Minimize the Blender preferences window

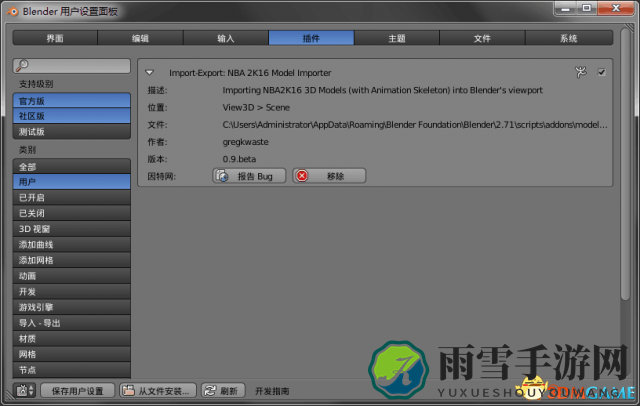(x=565, y=9)
